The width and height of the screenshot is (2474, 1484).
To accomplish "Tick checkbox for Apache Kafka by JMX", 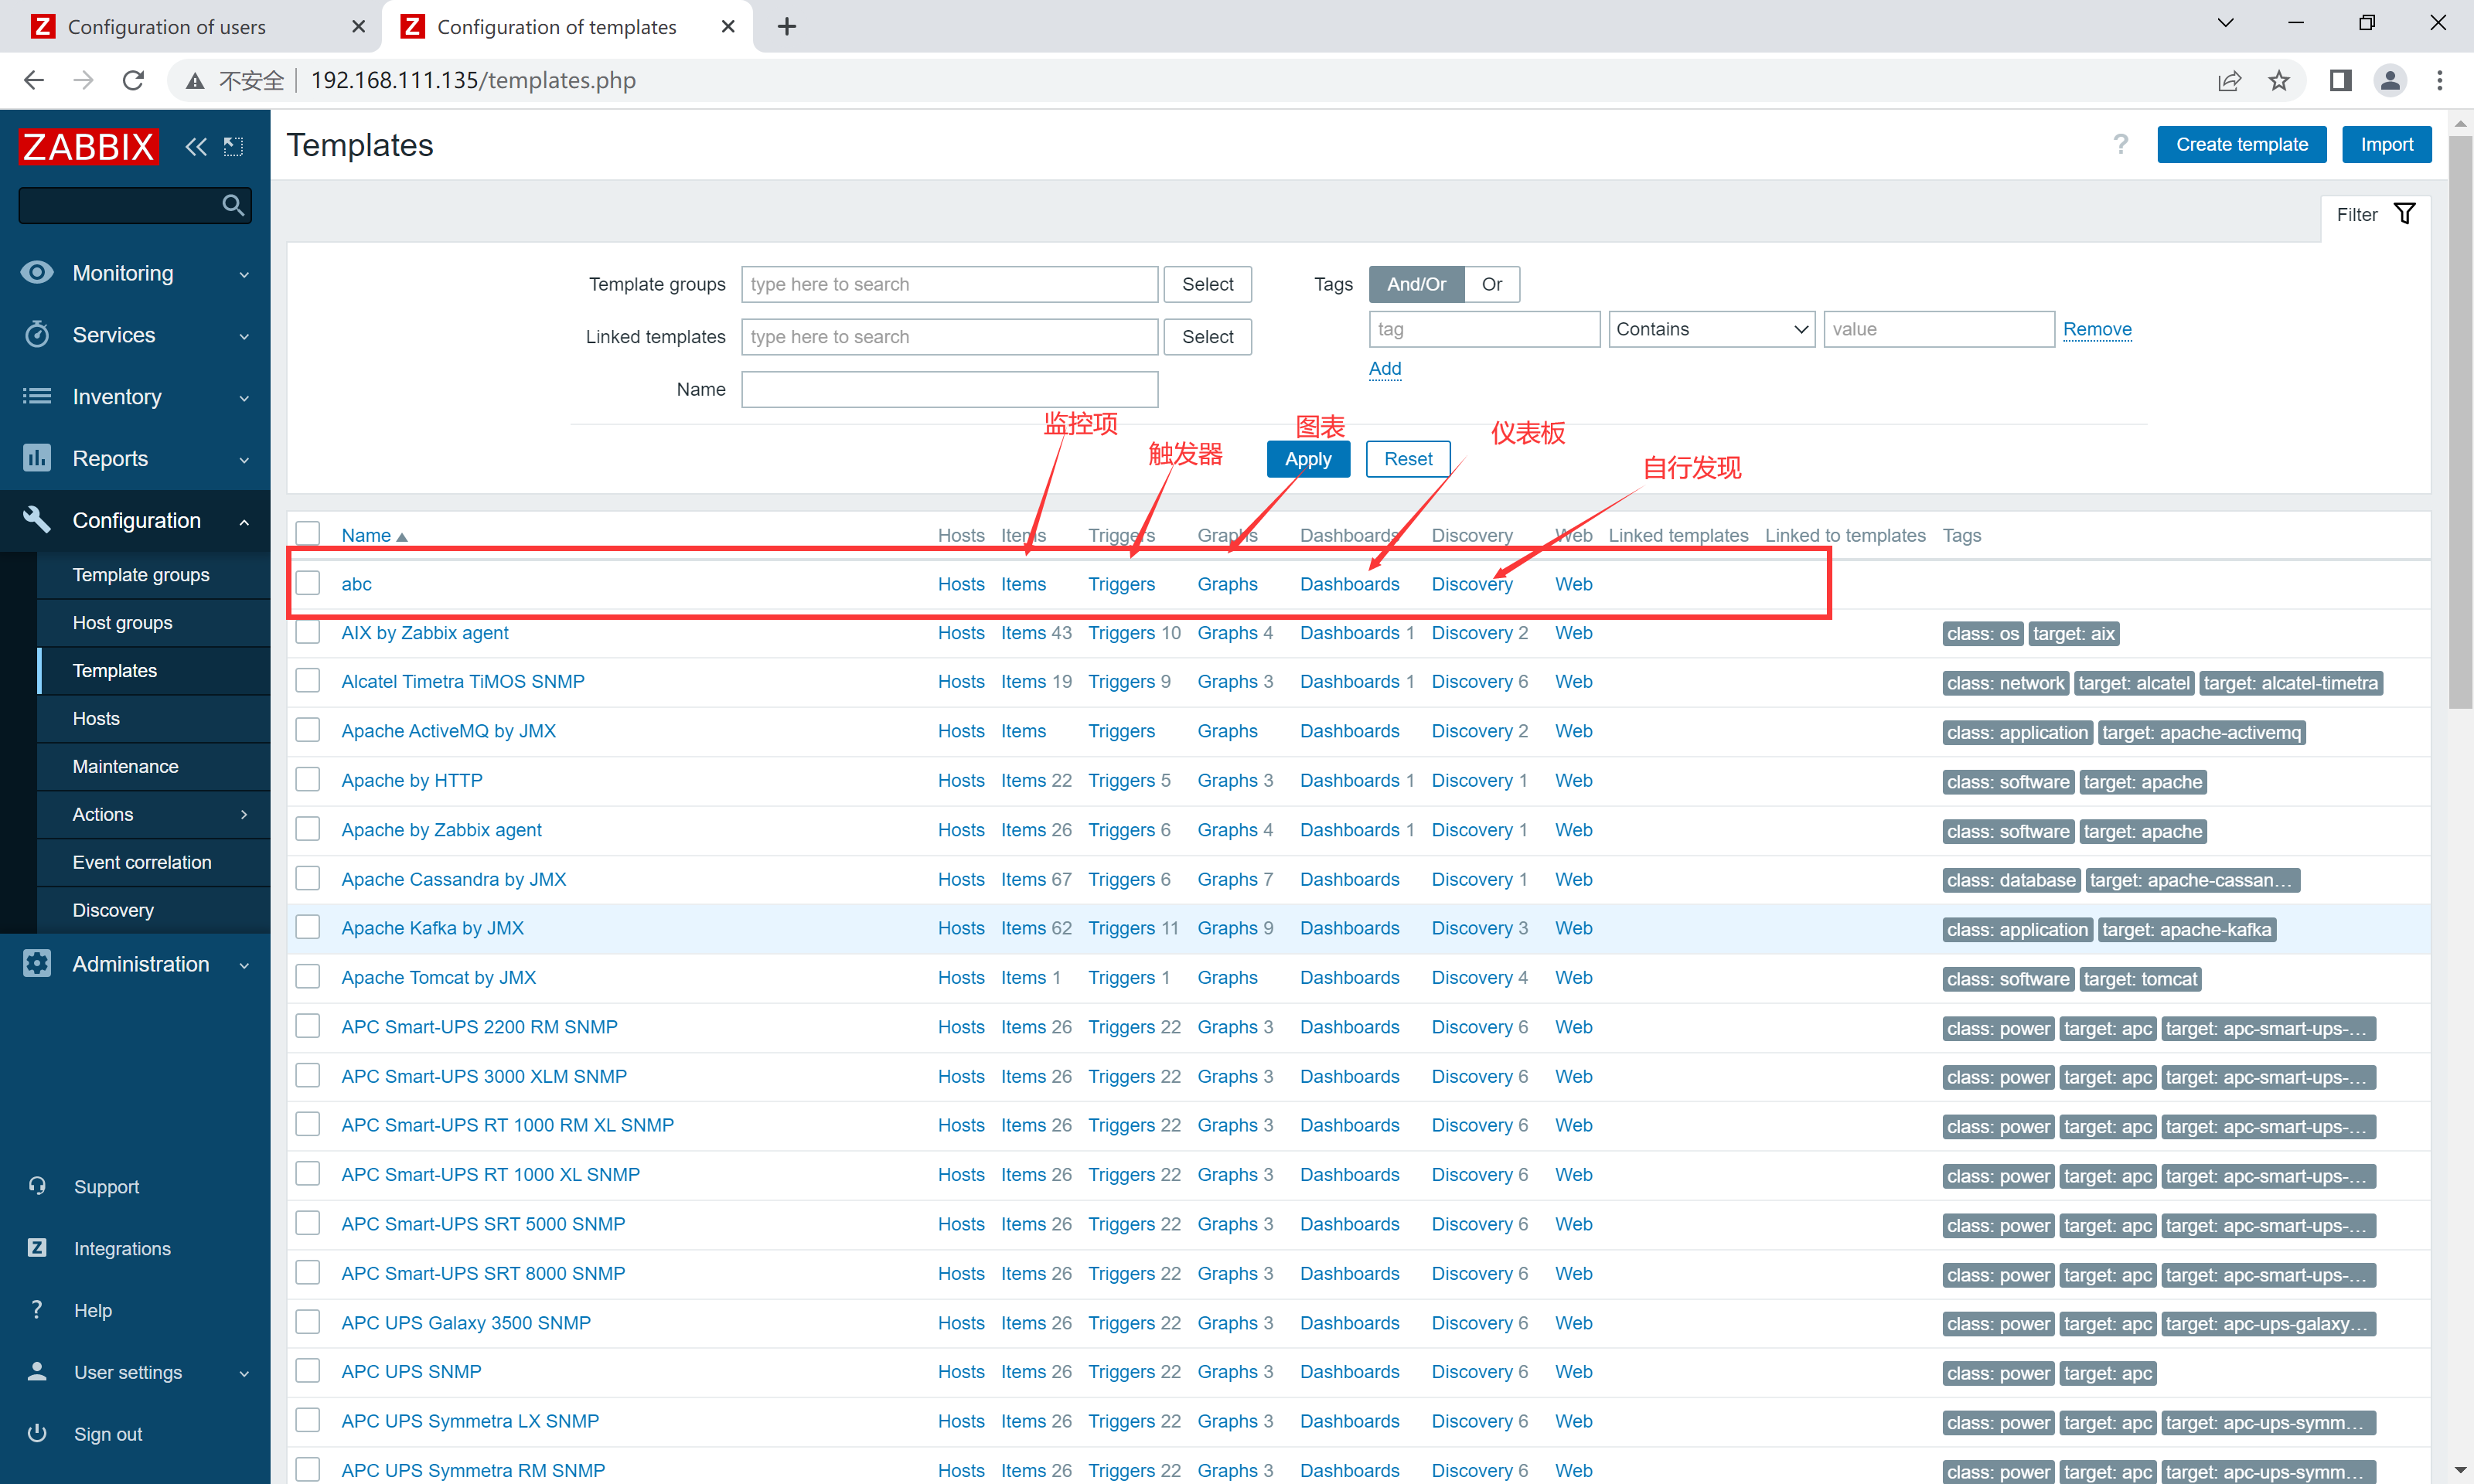I will point(308,927).
